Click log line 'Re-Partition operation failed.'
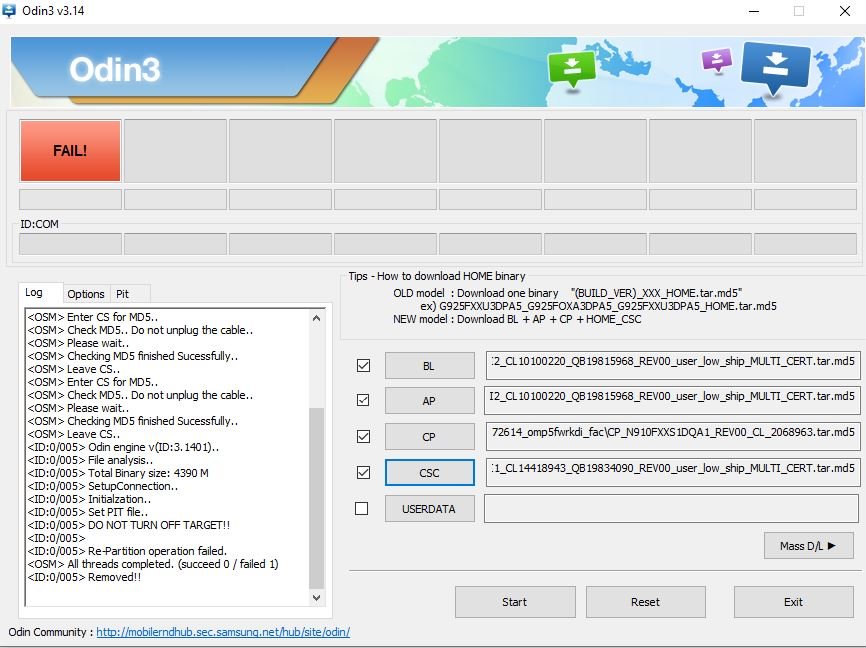The width and height of the screenshot is (866, 648). (127, 551)
